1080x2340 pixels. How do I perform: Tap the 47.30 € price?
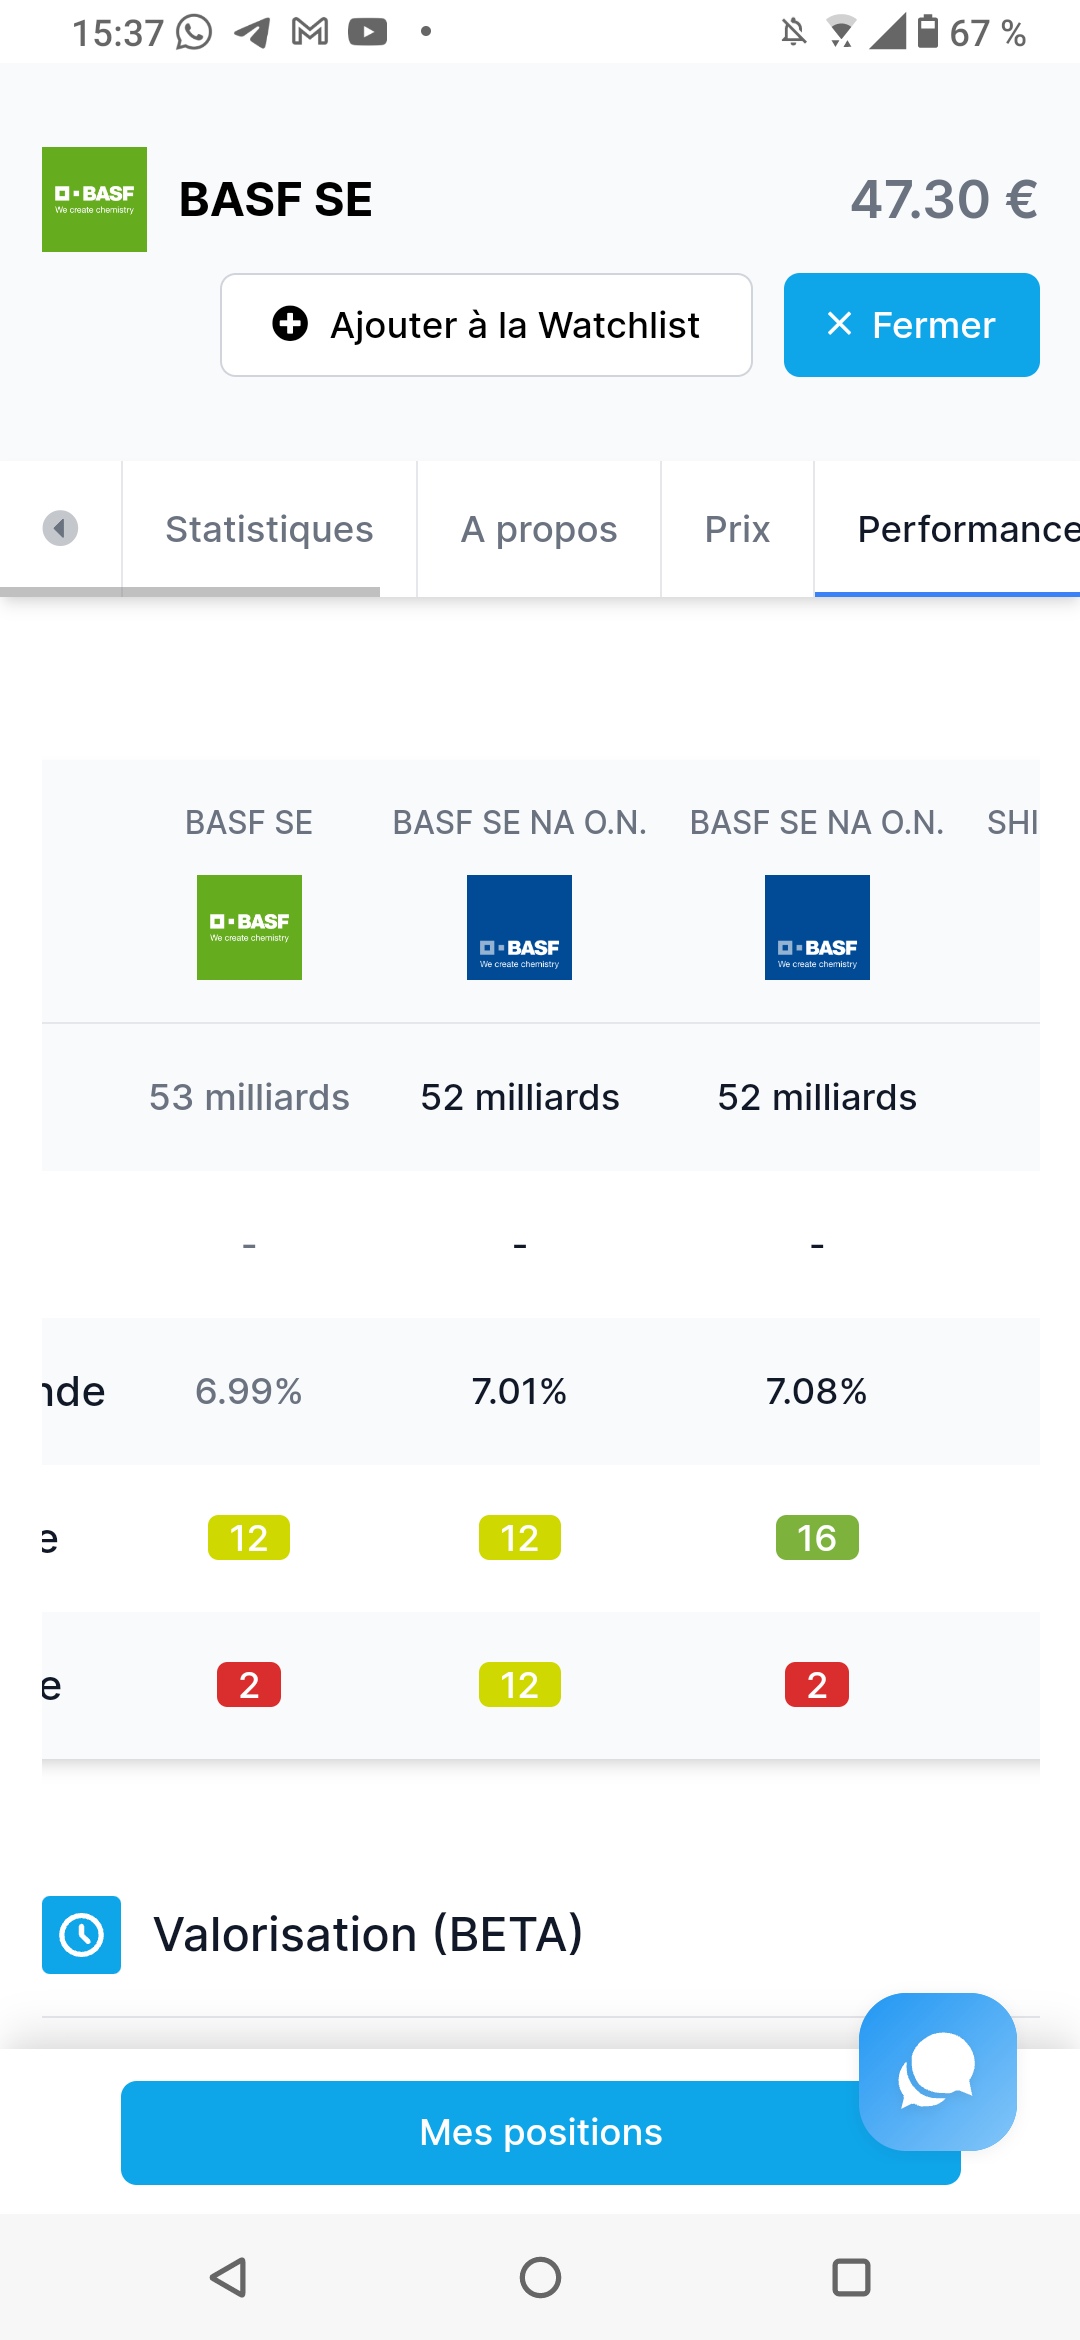944,199
